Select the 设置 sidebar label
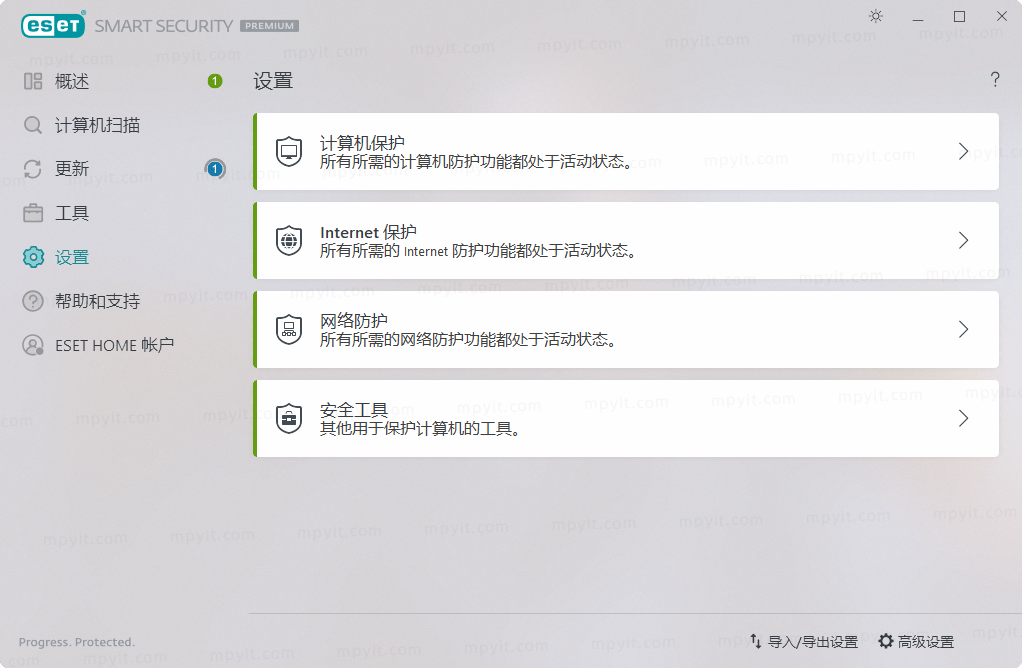 [x=72, y=257]
